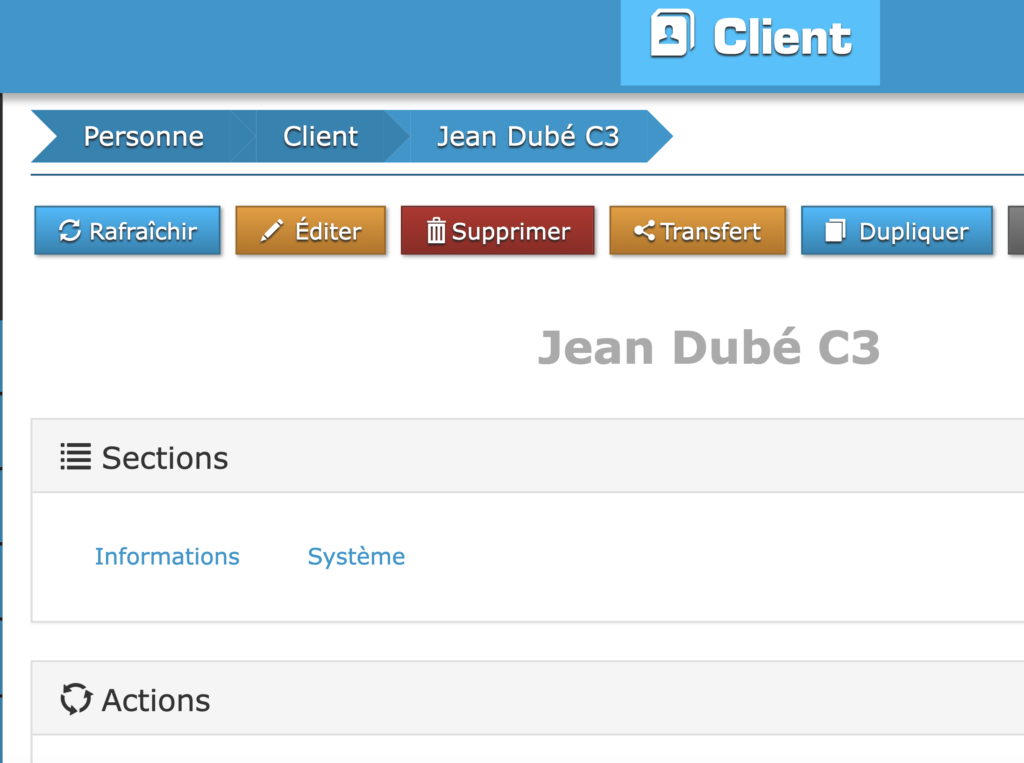The width and height of the screenshot is (1024, 763).
Task: Click the refresh arrows icon on Rafraîchir
Action: click(x=70, y=231)
